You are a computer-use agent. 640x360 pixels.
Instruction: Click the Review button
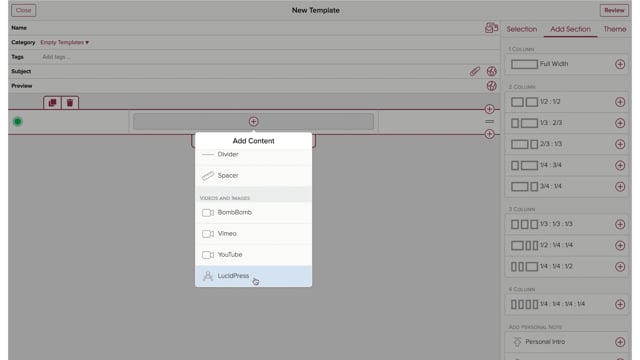pos(614,10)
